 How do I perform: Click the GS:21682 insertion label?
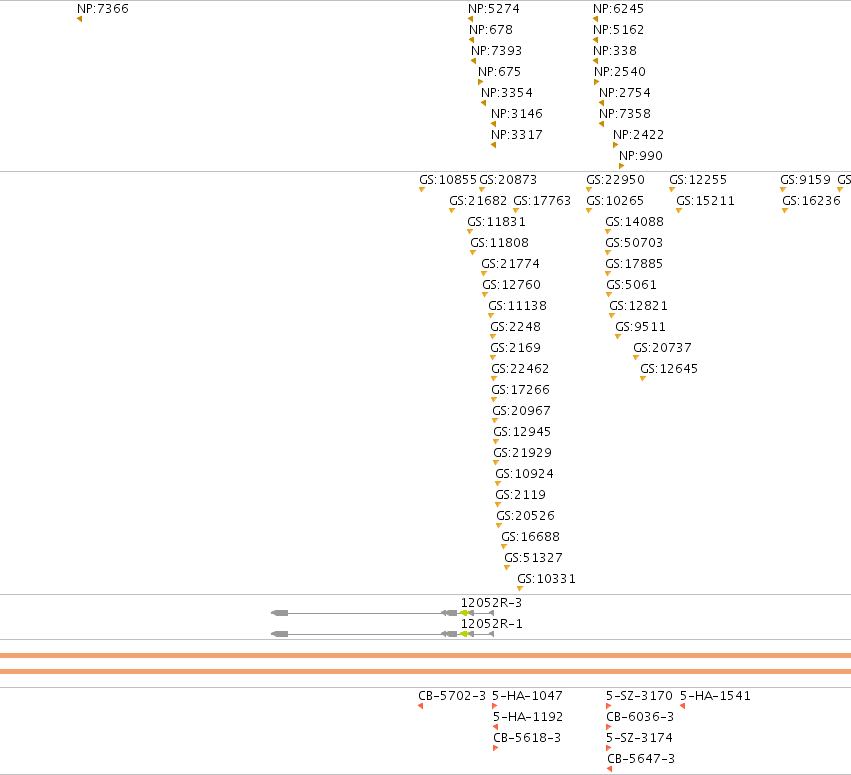coord(478,201)
